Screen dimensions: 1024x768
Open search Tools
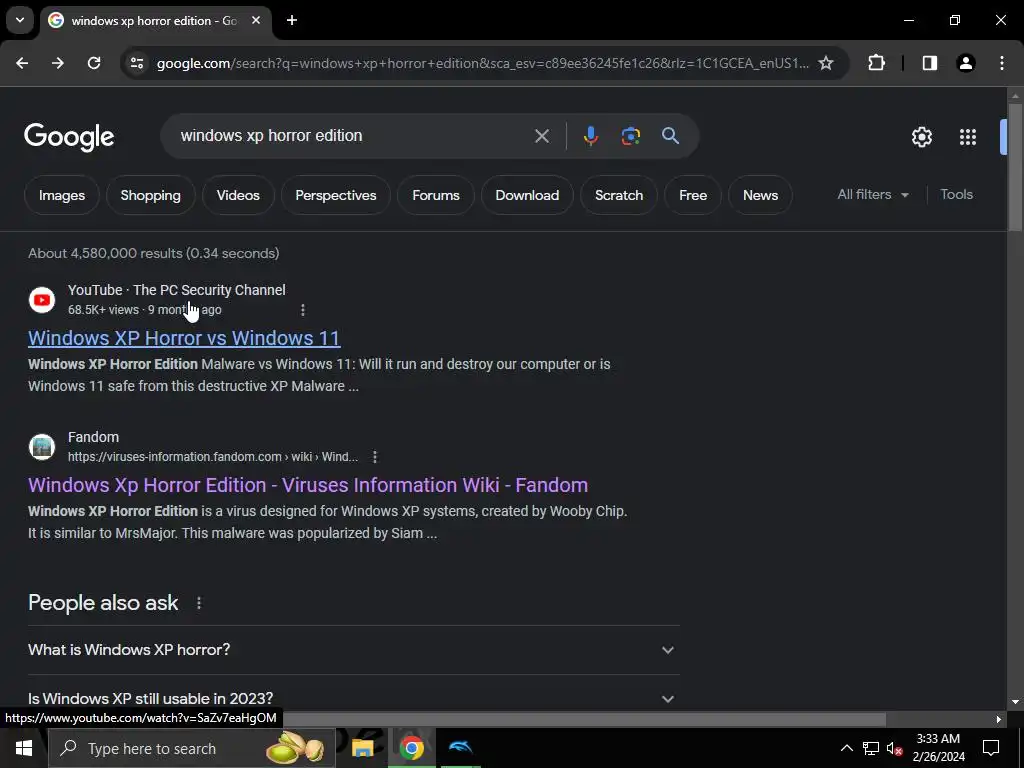[956, 195]
